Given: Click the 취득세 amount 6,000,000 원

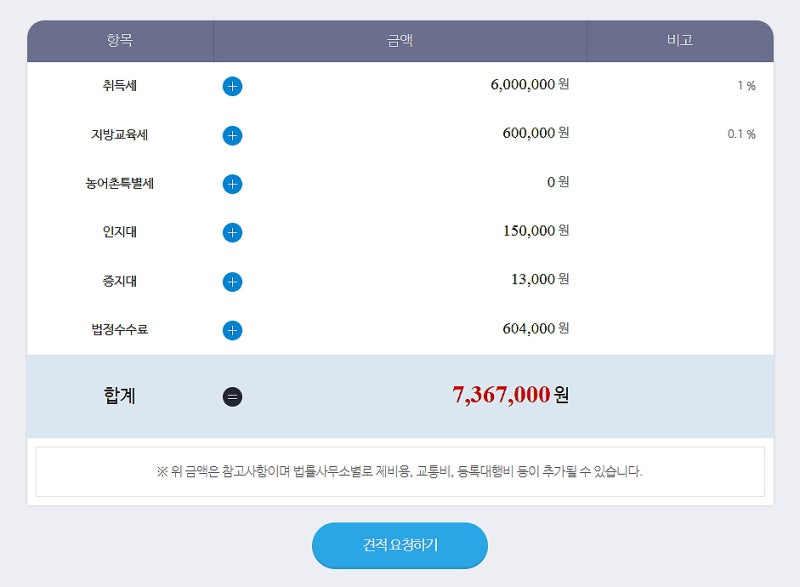Looking at the screenshot, I should [530, 84].
